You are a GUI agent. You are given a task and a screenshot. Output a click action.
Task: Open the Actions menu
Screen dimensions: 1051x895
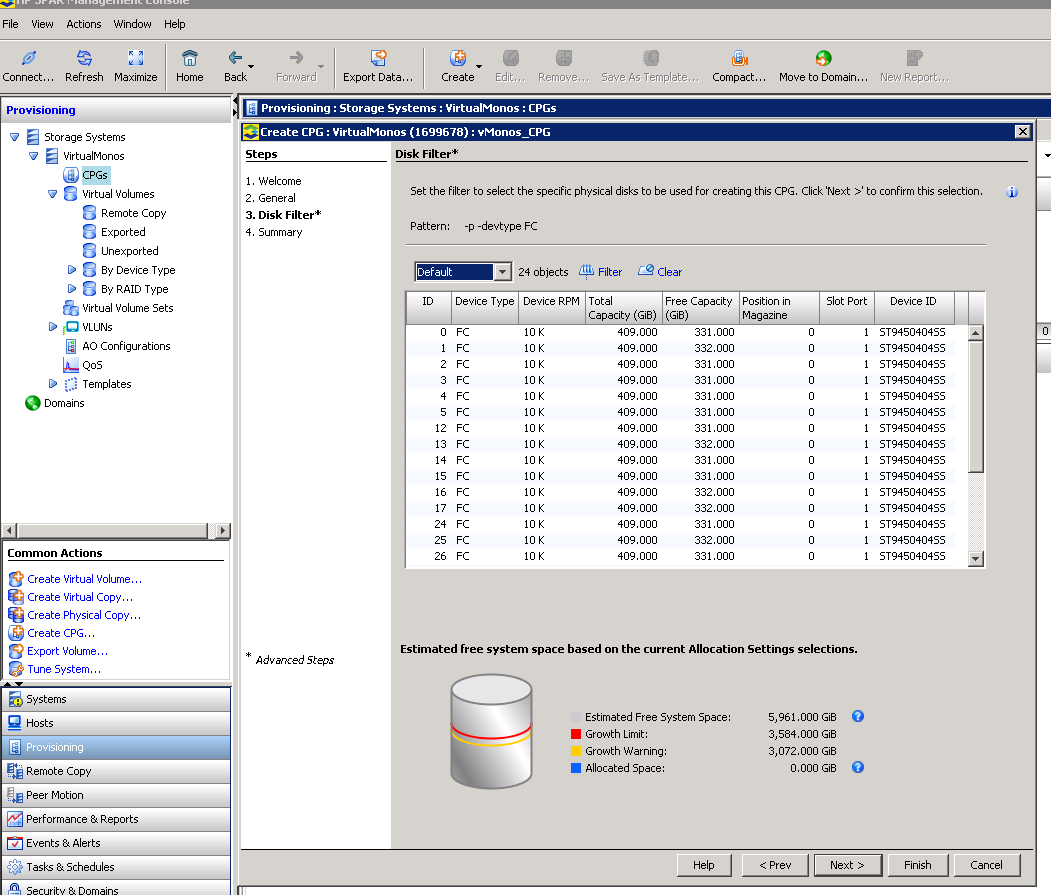click(x=83, y=23)
